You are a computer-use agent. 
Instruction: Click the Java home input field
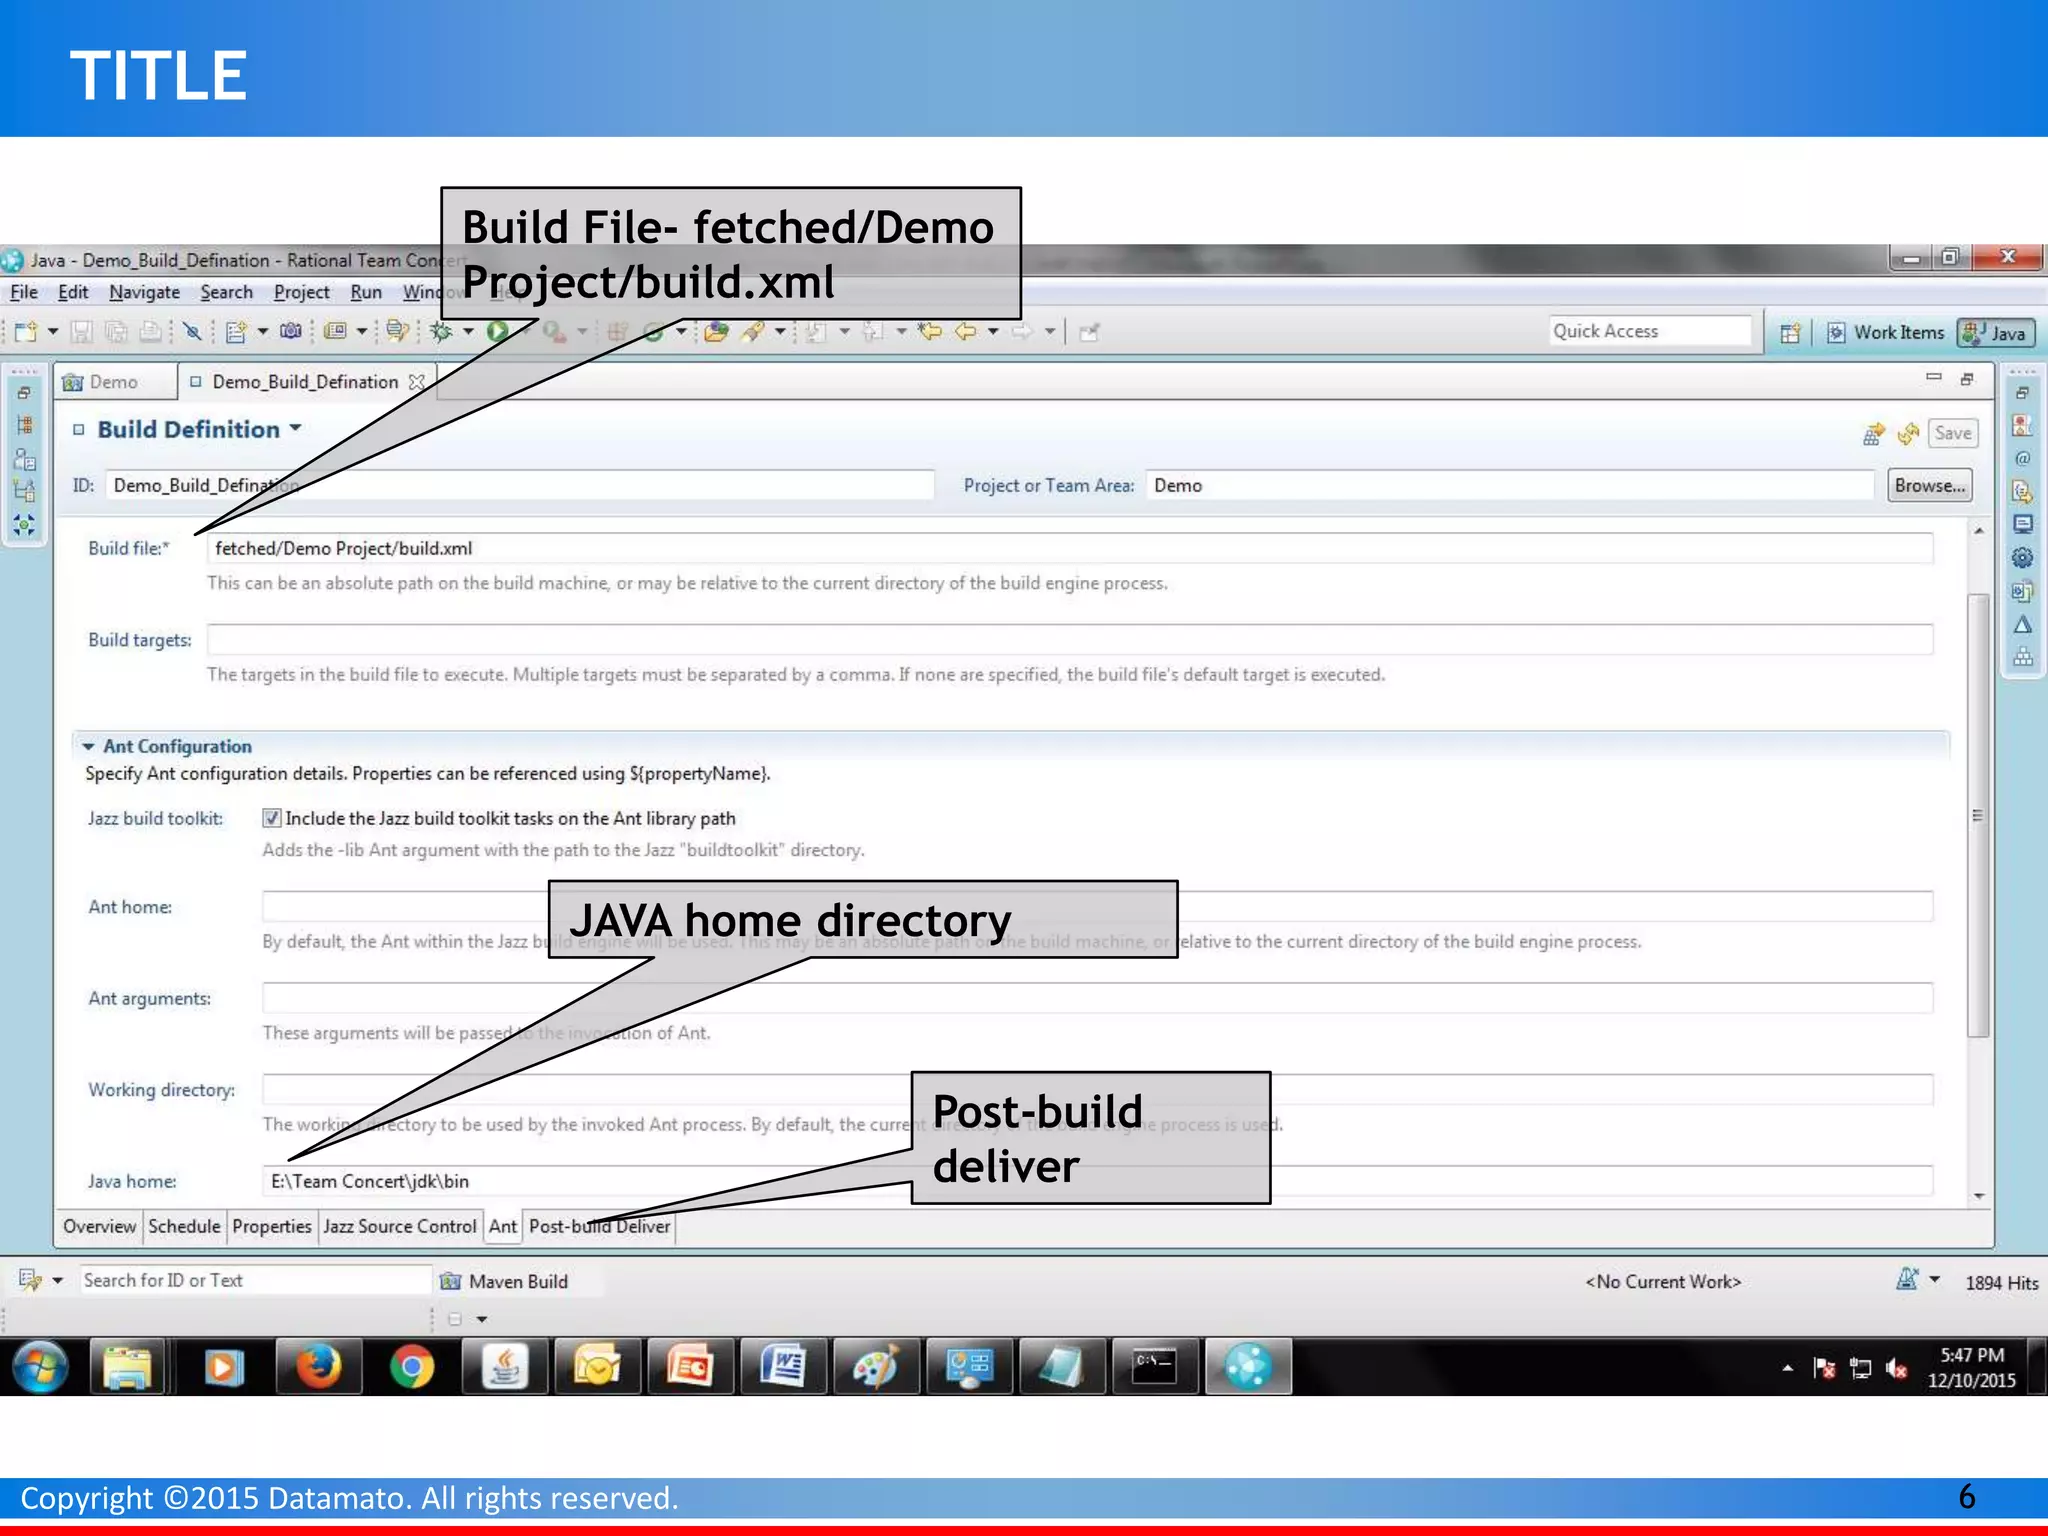point(1097,1181)
